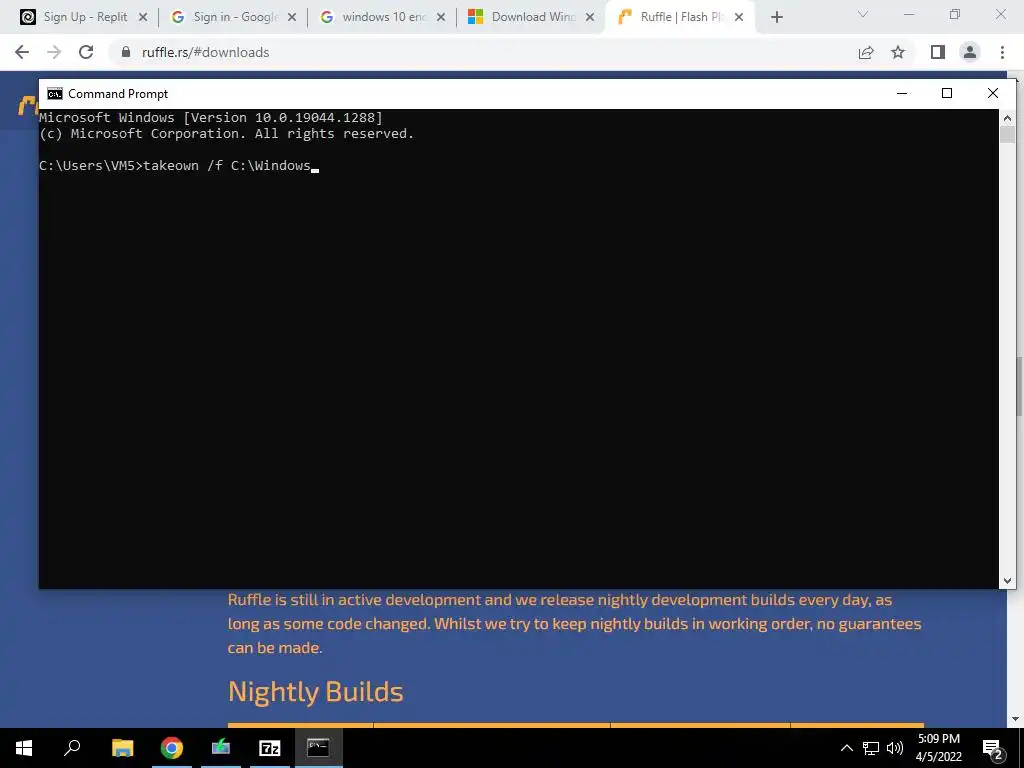1024x768 pixels.
Task: View site information lock icon
Action: click(126, 52)
